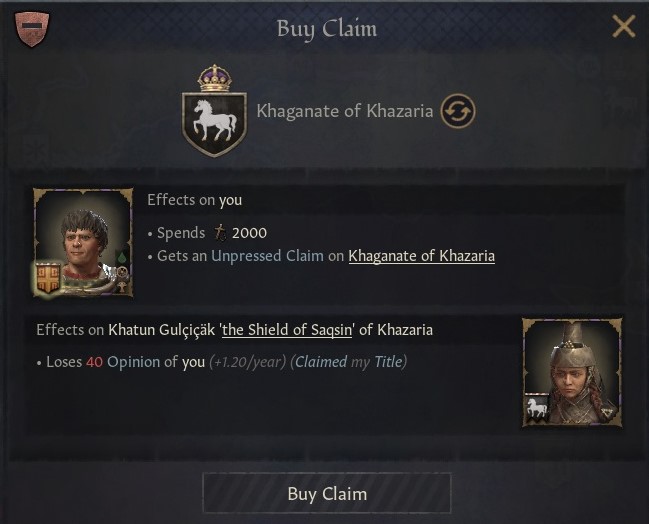Click the swap title circular arrows icon
649x524 pixels.
click(x=457, y=110)
